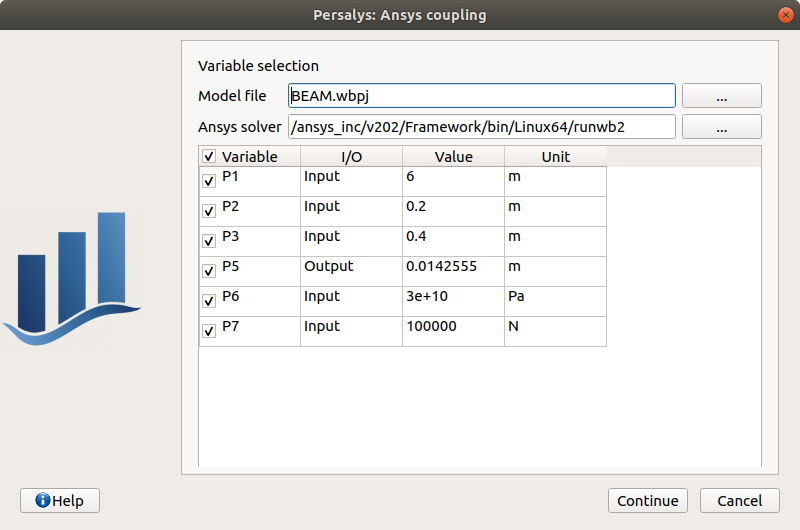
Task: Click the Ansys solver path input field
Action: pyautogui.click(x=480, y=127)
